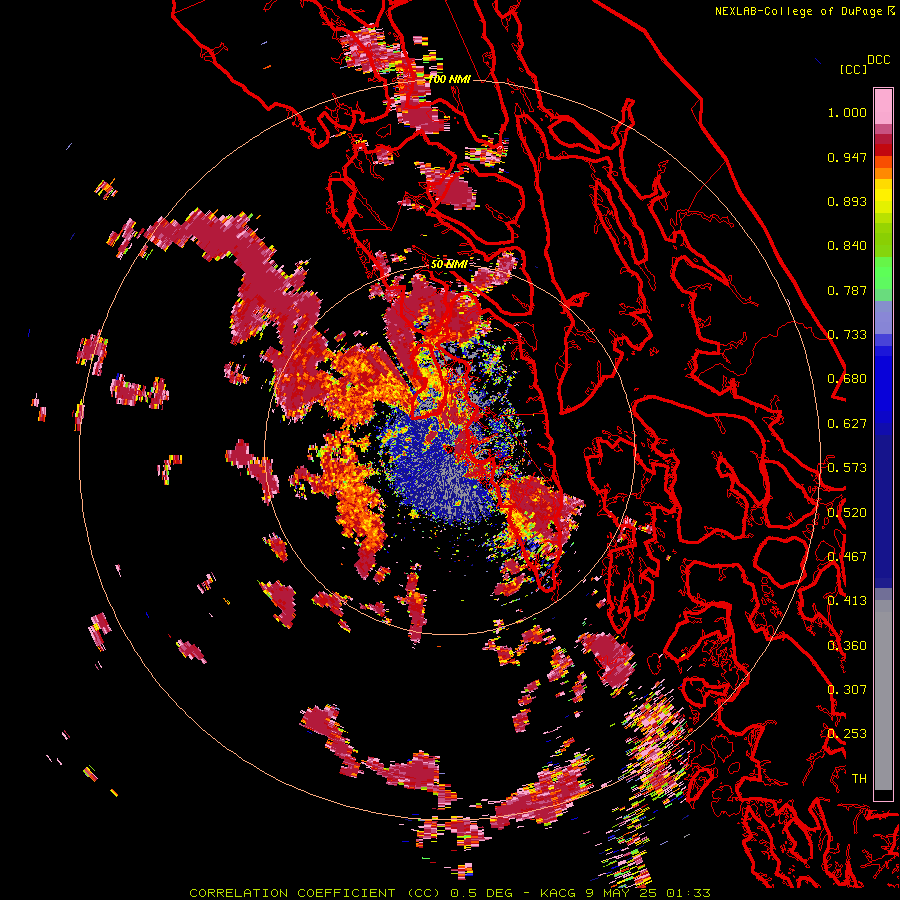Click the 100 NMI range ring label
The width and height of the screenshot is (900, 900).
pos(450,79)
